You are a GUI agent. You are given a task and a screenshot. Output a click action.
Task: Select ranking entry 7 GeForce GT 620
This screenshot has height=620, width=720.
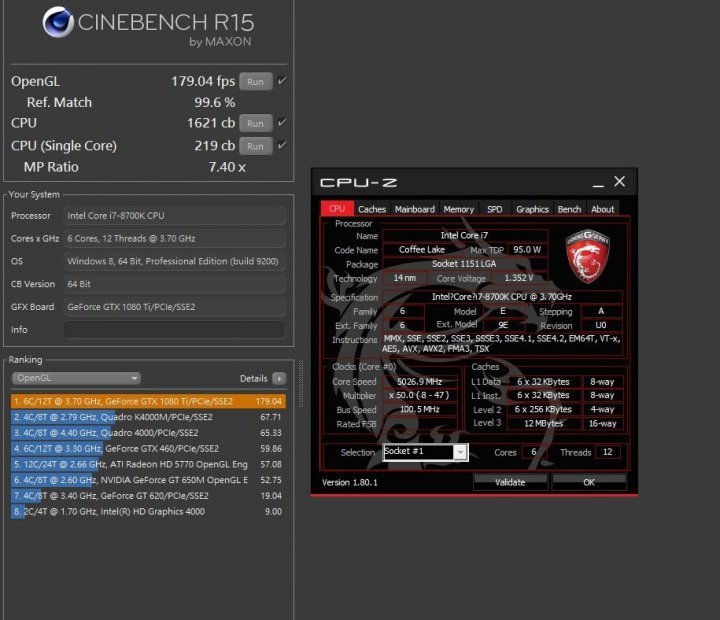148,496
